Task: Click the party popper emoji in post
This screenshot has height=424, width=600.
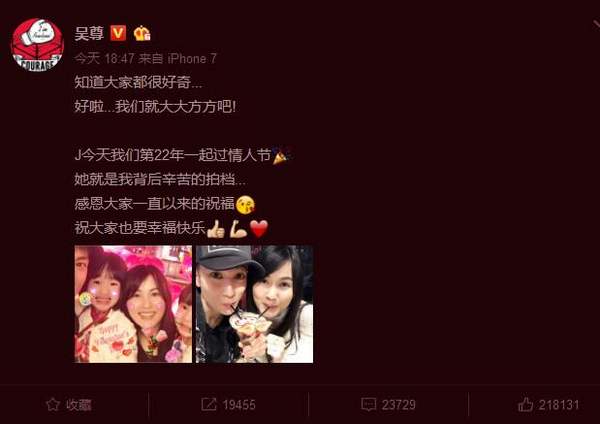Action: coord(281,155)
